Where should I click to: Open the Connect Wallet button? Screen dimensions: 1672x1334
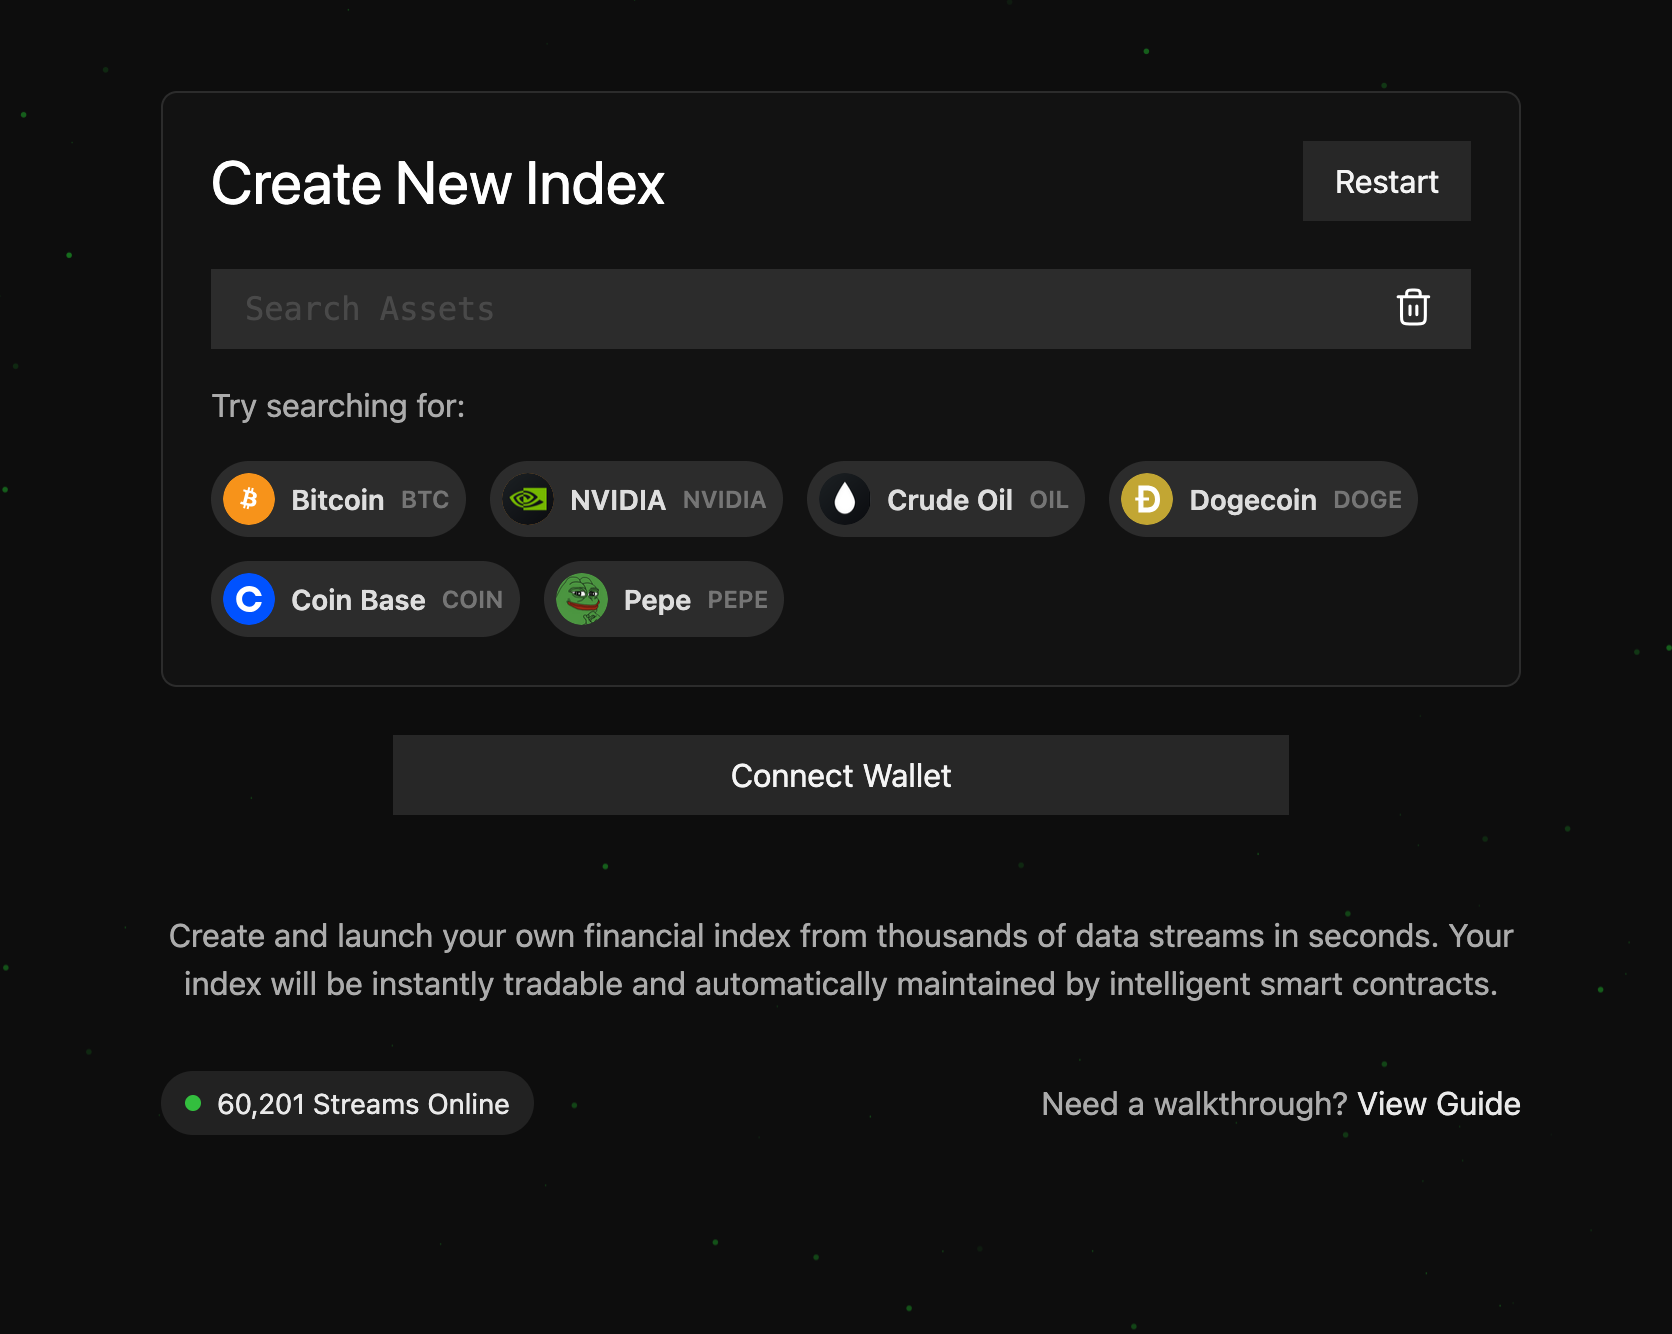(x=841, y=775)
